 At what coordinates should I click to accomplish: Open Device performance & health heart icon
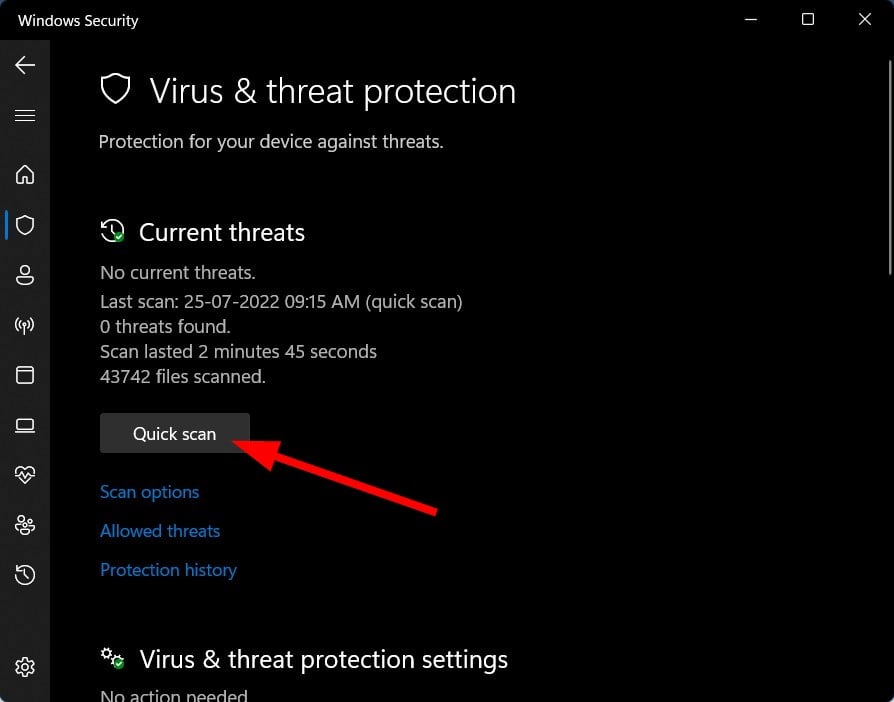pos(25,474)
